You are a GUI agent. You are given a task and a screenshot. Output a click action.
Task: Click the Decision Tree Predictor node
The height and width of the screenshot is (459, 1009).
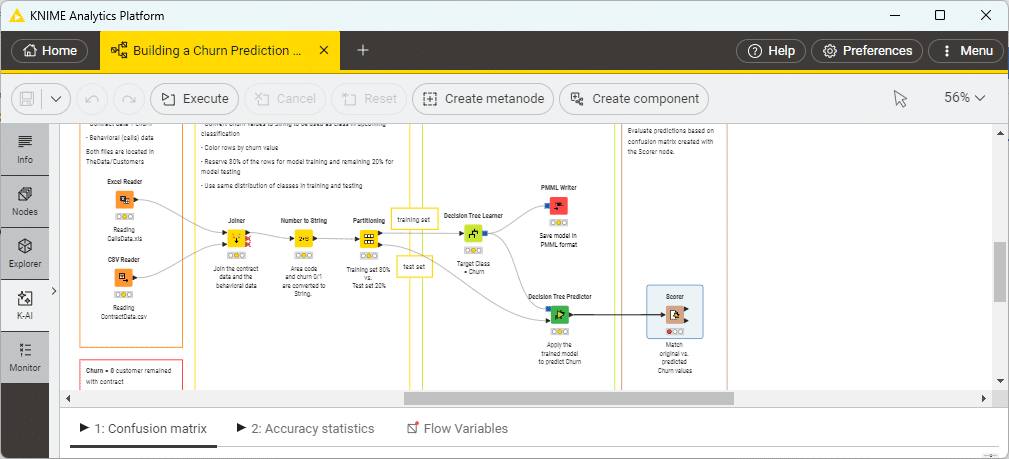click(560, 315)
